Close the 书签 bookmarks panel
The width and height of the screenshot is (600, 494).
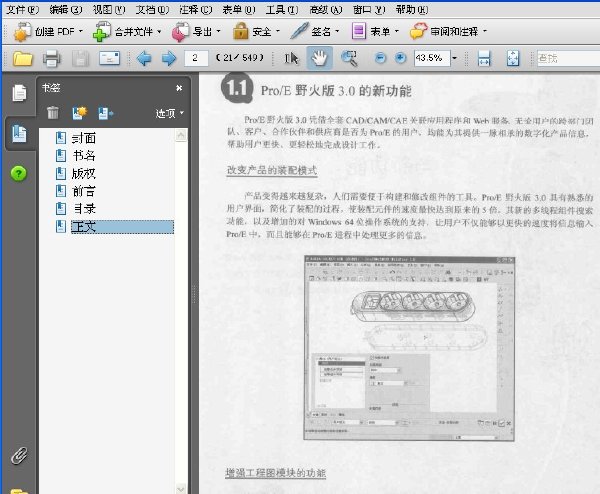pos(179,88)
